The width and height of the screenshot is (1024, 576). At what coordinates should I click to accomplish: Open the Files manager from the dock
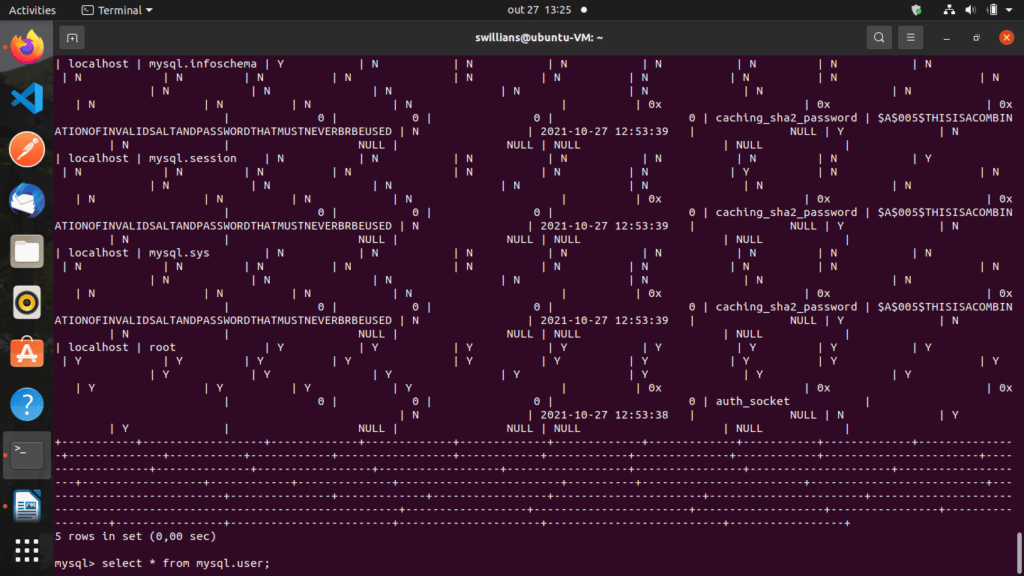[27, 251]
